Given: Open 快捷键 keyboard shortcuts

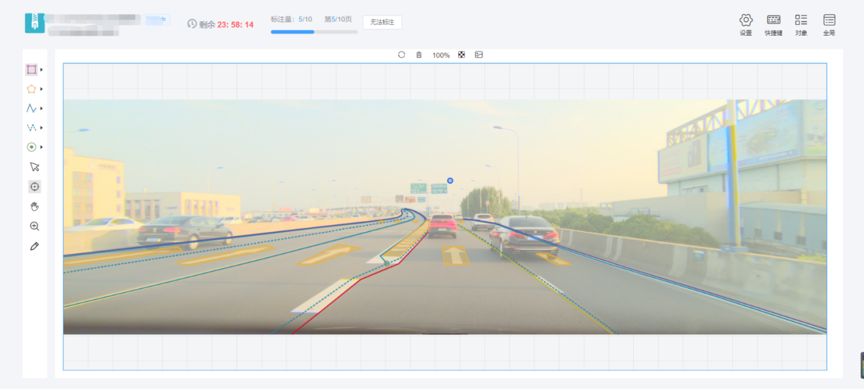Looking at the screenshot, I should 773,25.
